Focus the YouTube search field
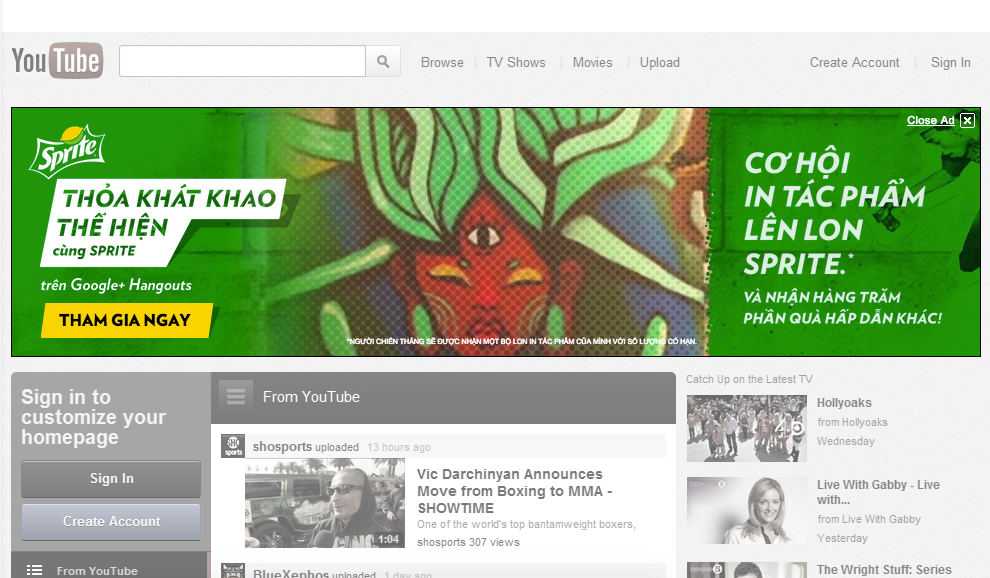Screen dimensions: 990x578 (x=242, y=61)
